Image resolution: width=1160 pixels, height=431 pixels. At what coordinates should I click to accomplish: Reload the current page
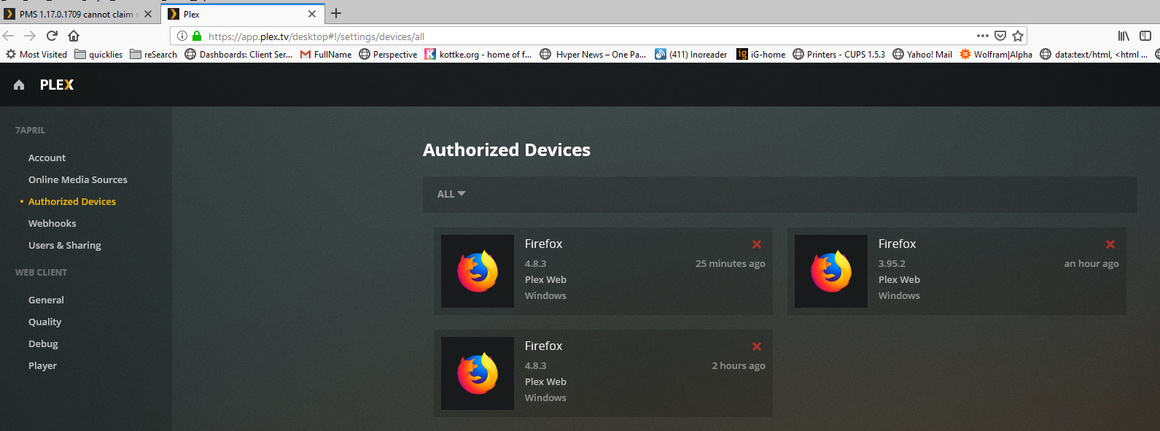(x=52, y=35)
